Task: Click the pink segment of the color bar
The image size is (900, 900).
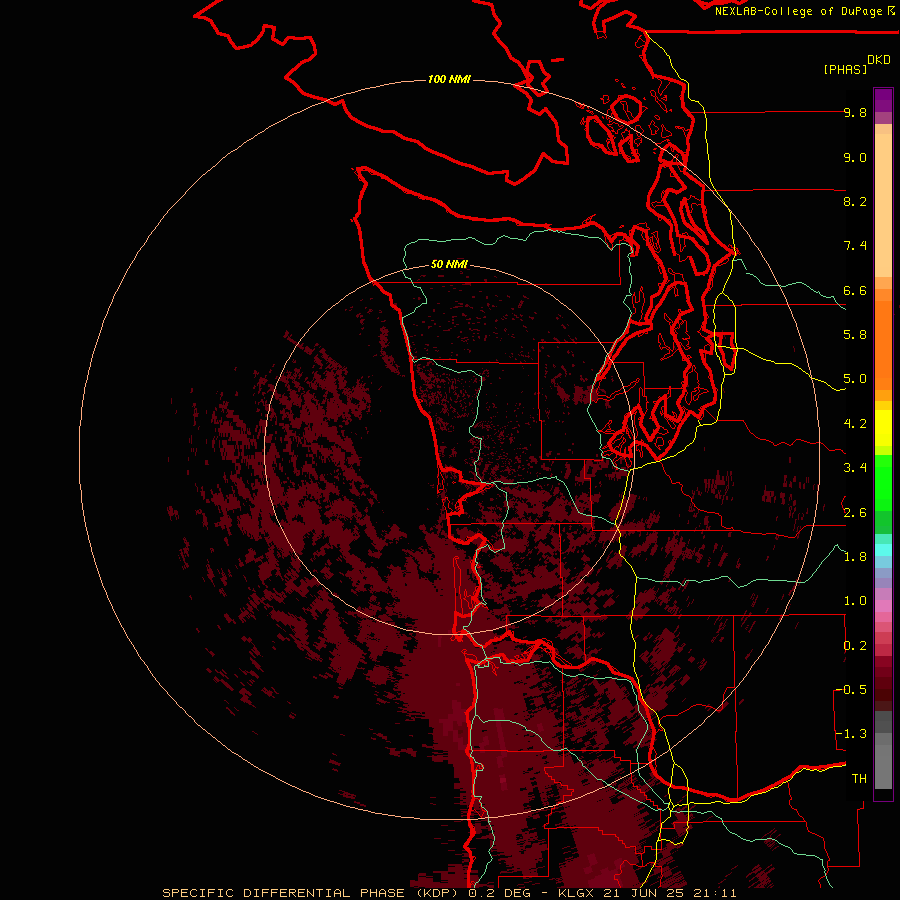Action: (883, 606)
